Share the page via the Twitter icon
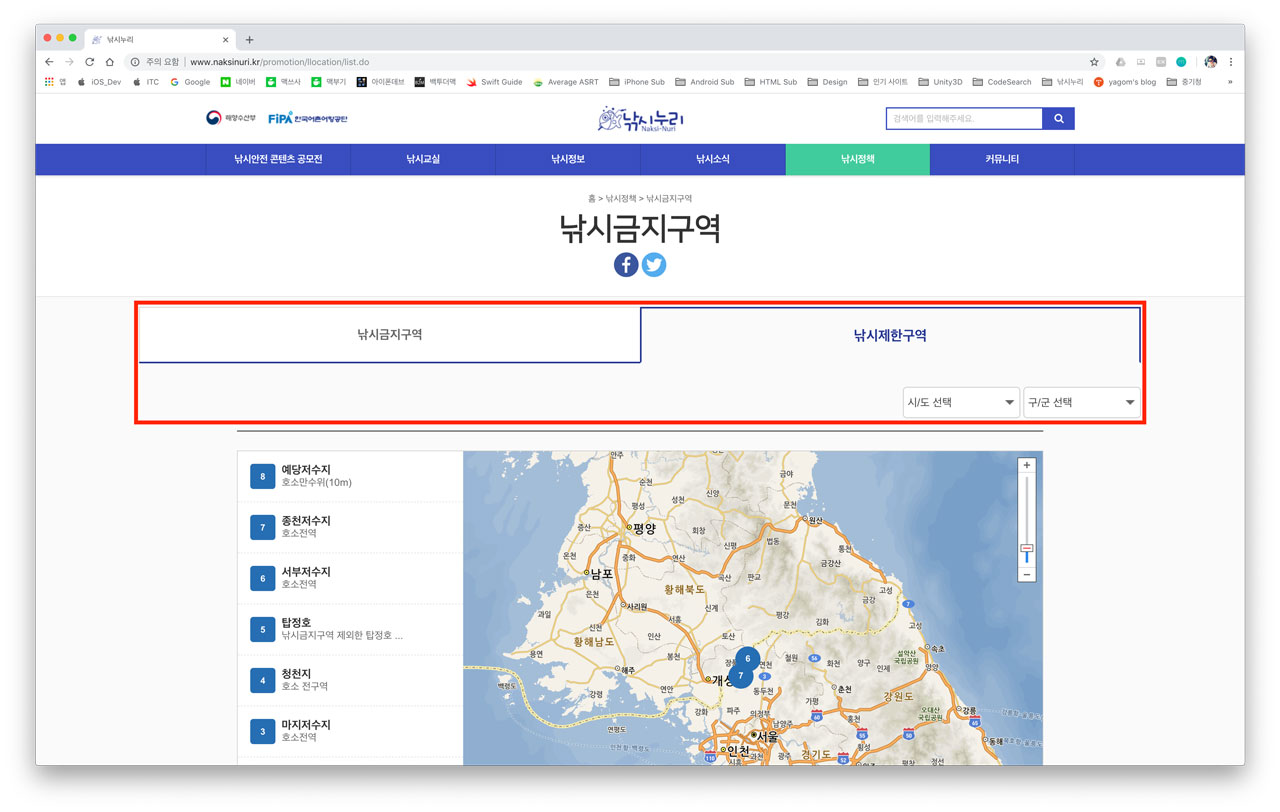 (x=654, y=264)
